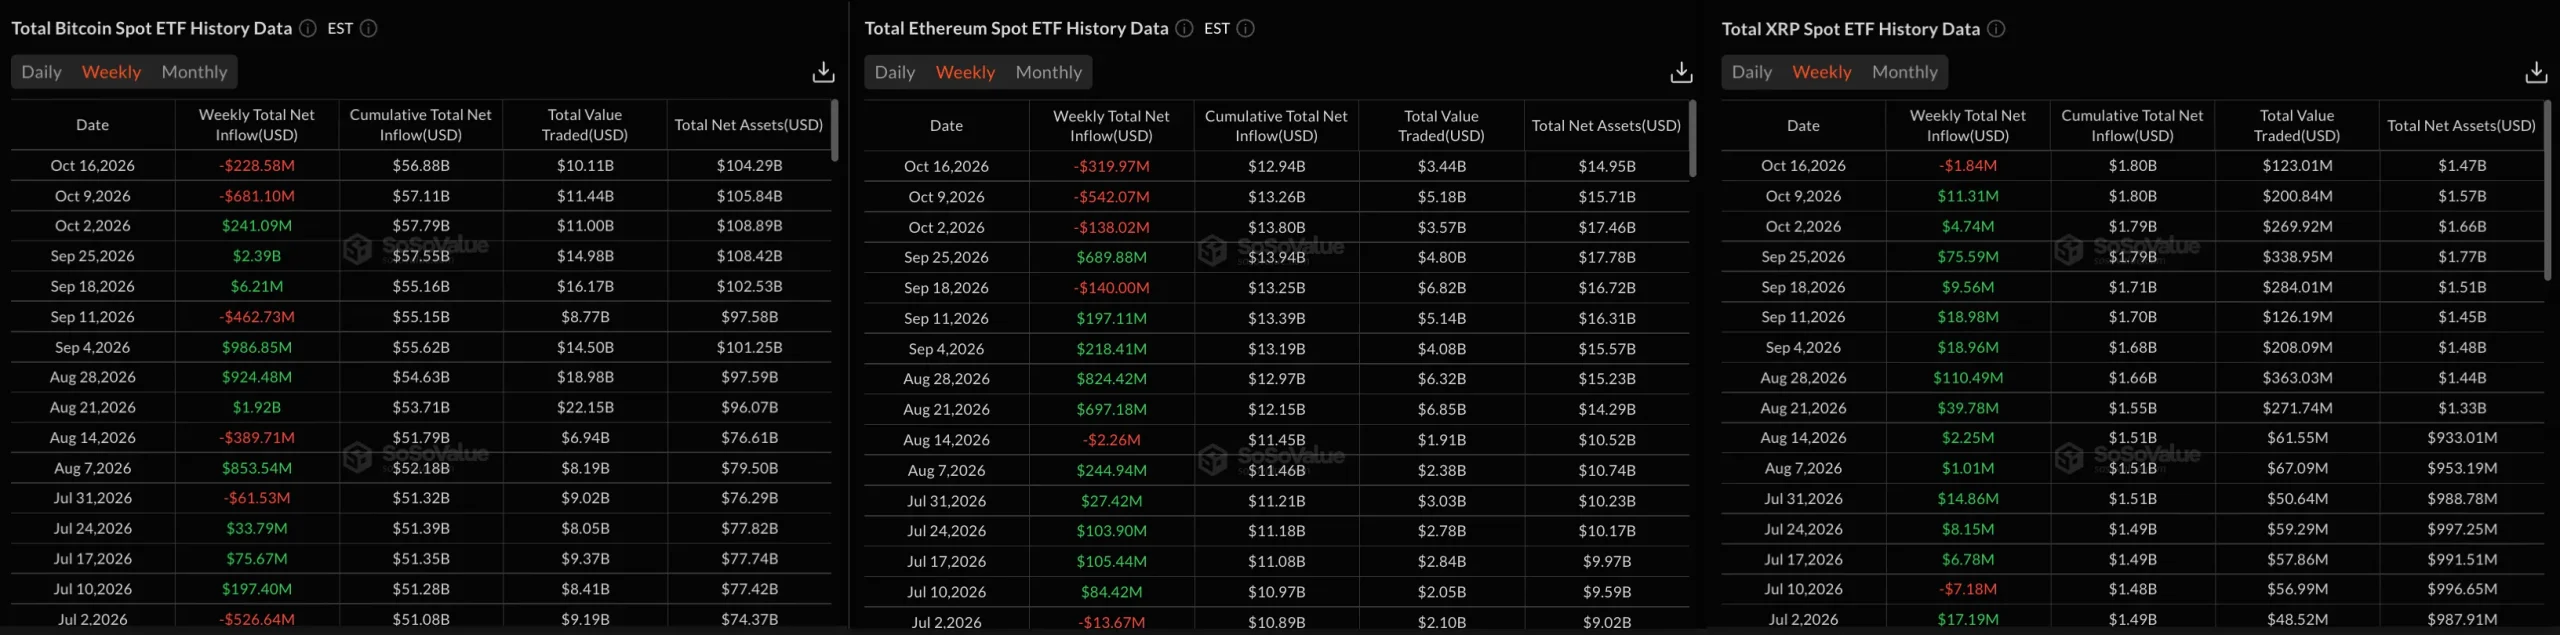Switch Ethereum table to Daily view

tap(895, 72)
